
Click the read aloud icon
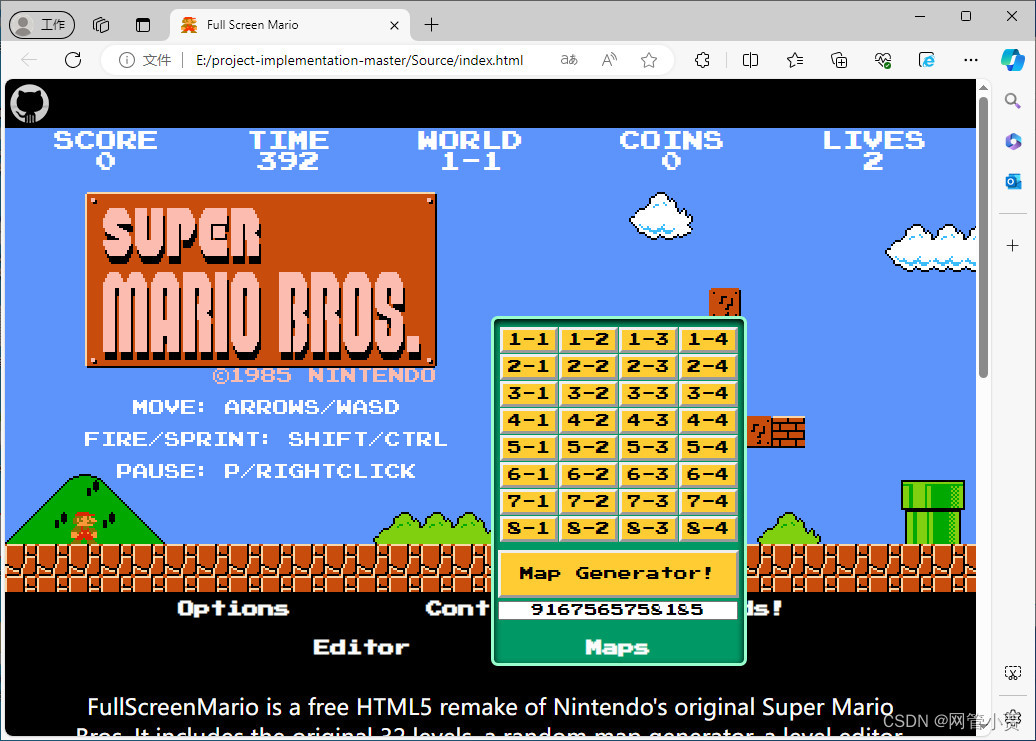[x=609, y=60]
